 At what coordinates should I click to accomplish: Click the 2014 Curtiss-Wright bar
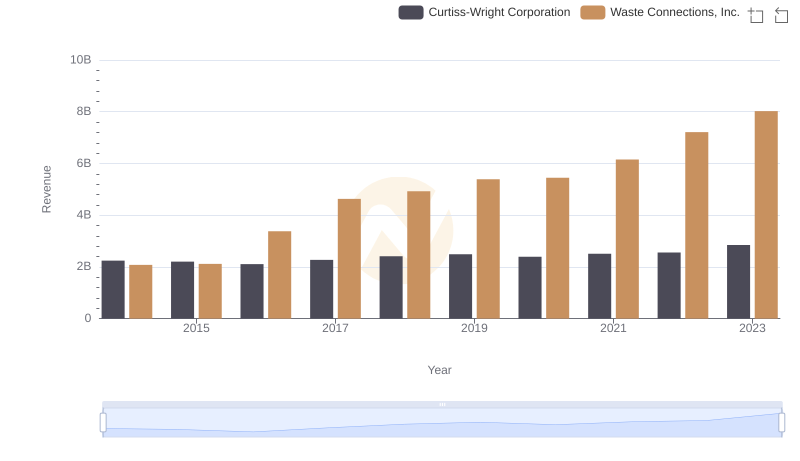click(113, 290)
